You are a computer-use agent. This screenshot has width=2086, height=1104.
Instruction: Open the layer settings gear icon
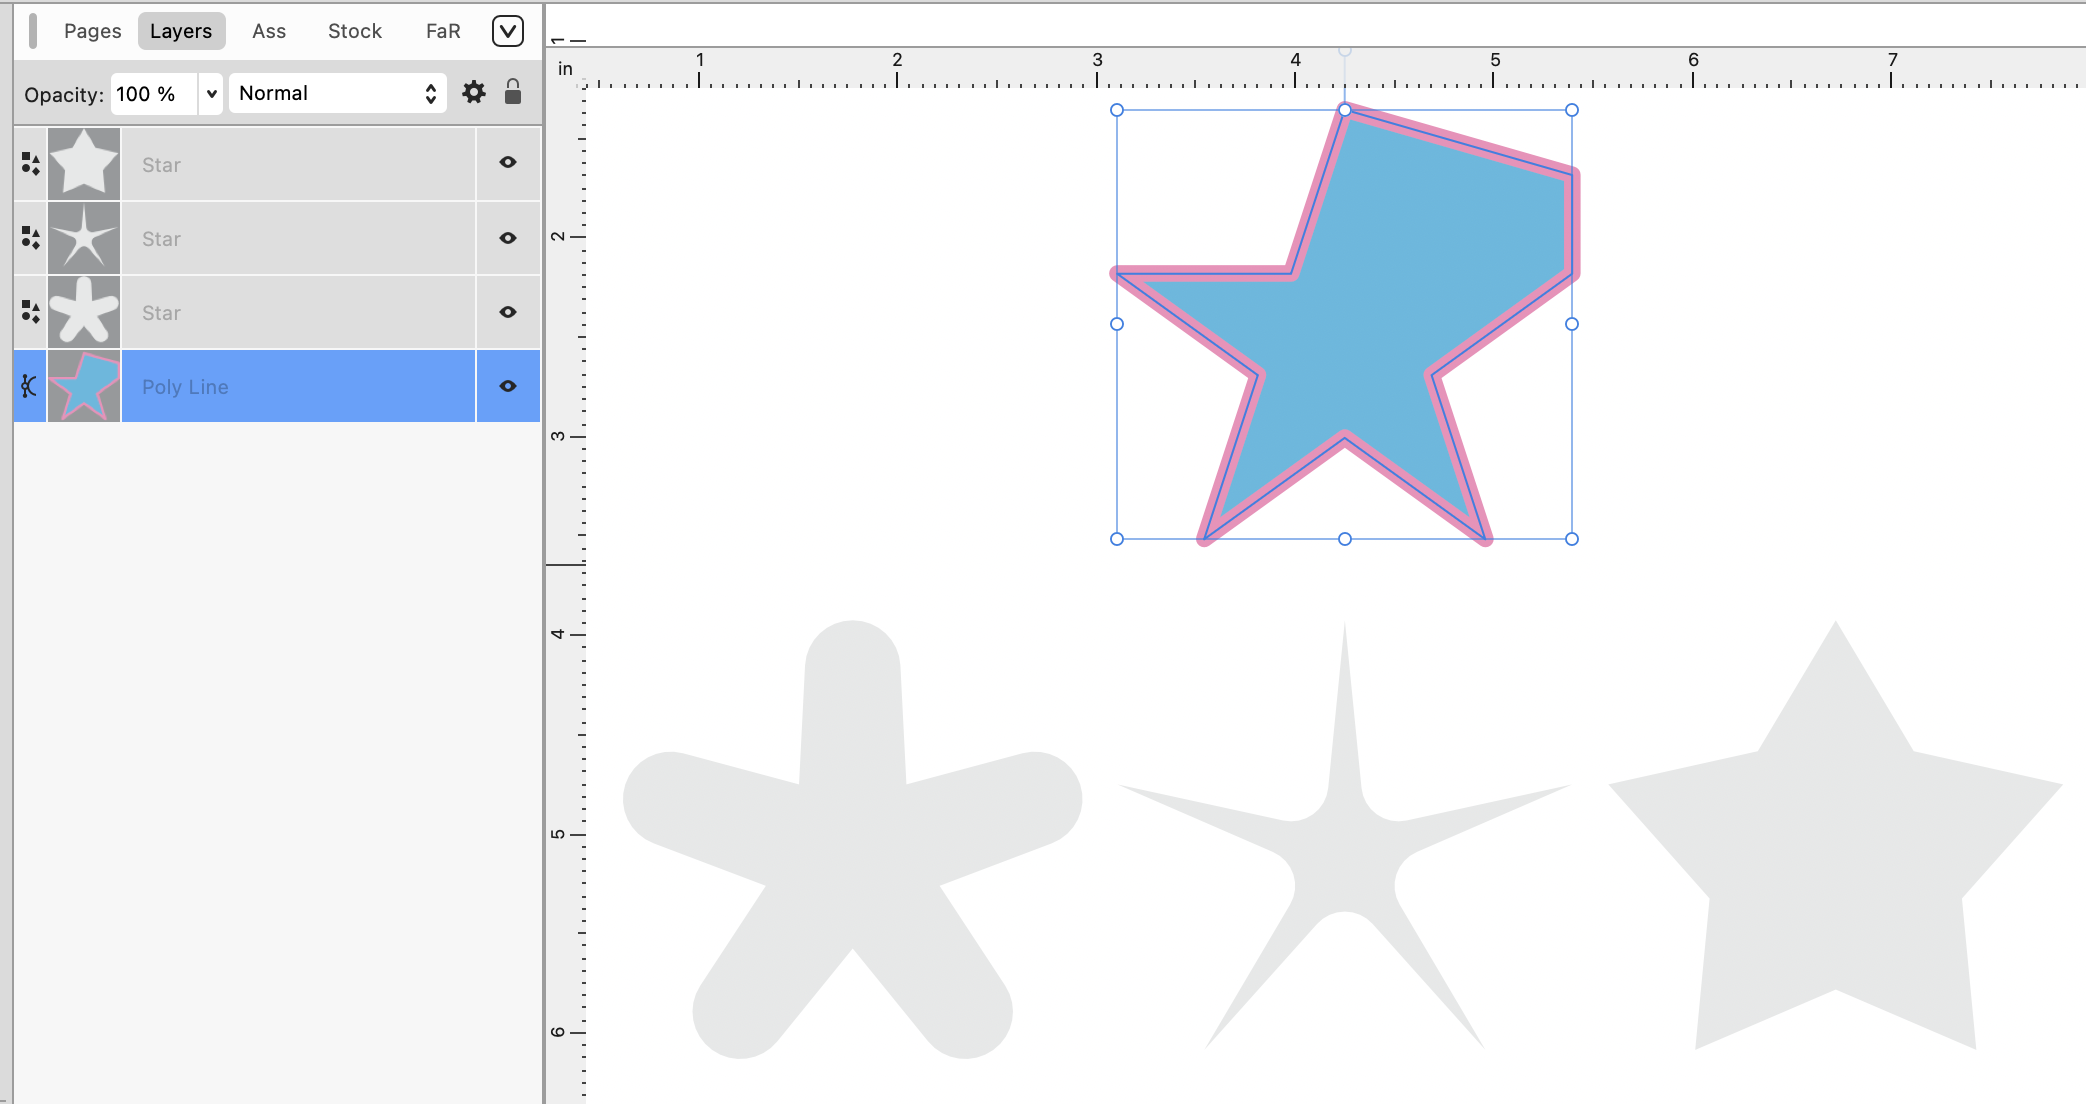pos(473,93)
